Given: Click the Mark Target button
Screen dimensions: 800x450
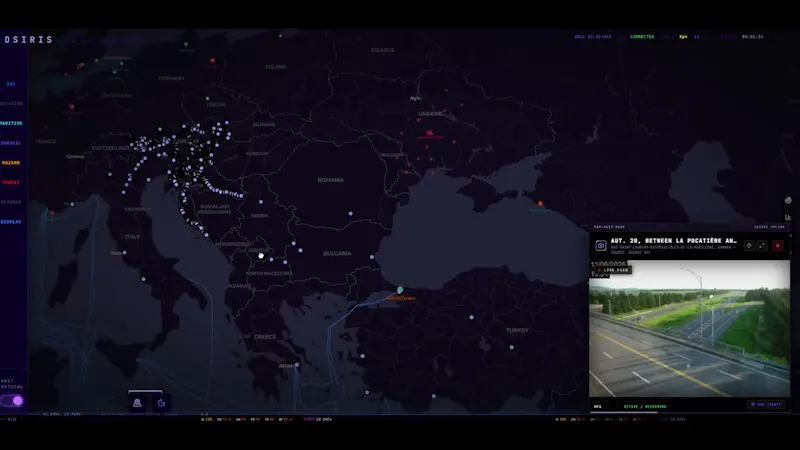Looking at the screenshot, I should coord(766,405).
